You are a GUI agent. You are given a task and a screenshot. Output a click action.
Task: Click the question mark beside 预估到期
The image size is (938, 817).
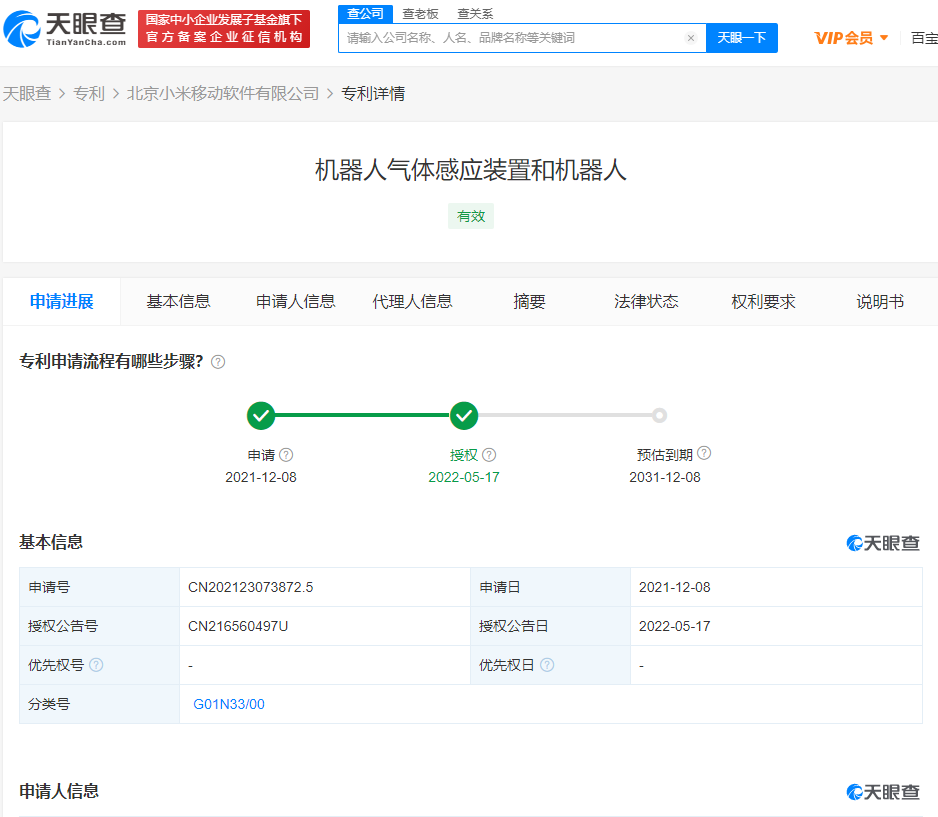[704, 454]
